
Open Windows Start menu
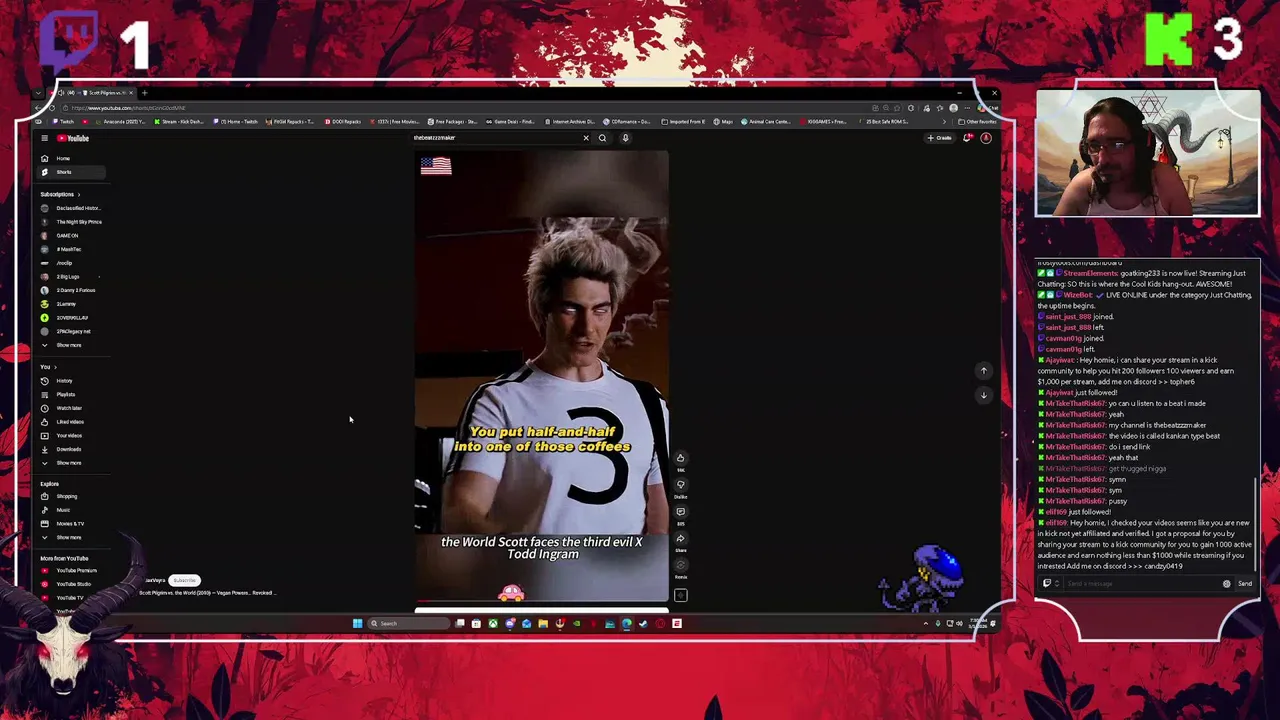pyautogui.click(x=357, y=623)
